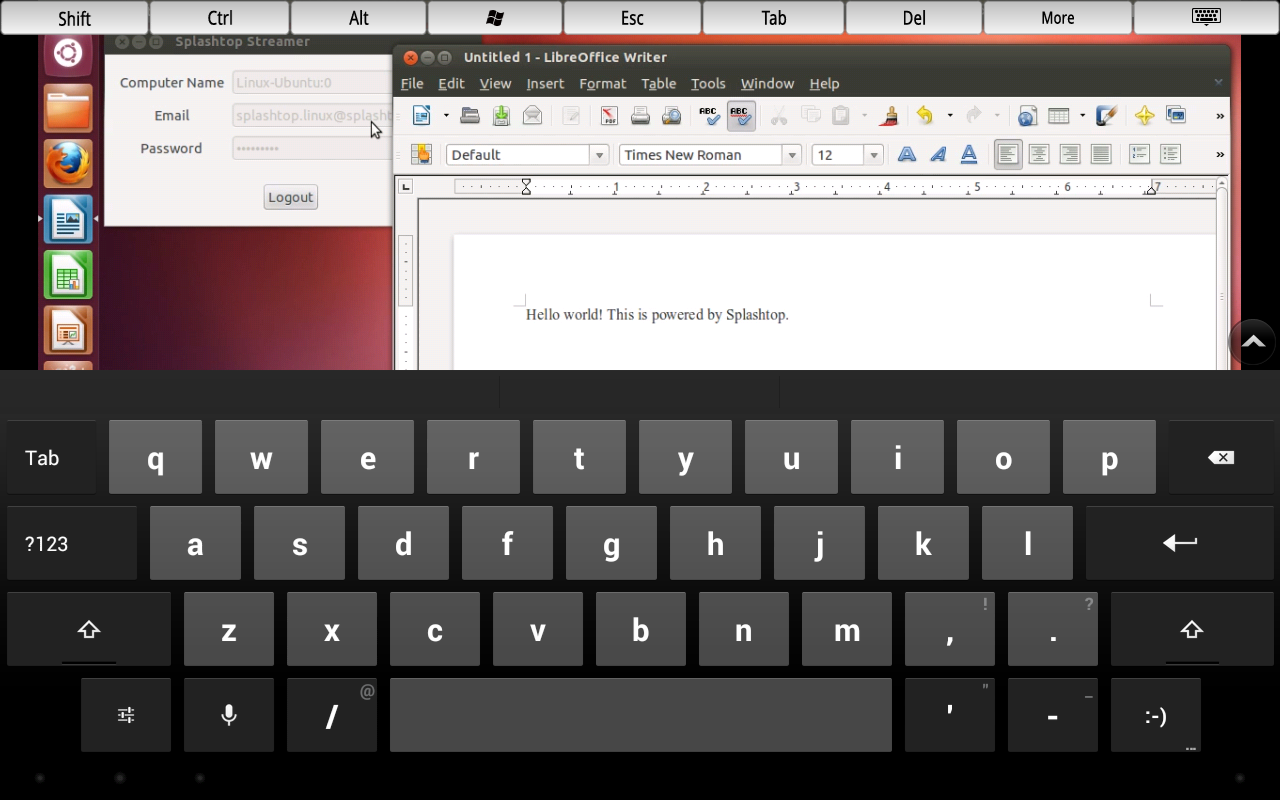Viewport: 1280px width, 800px height.
Task: Open the Default paragraph style dropdown
Action: [x=599, y=155]
